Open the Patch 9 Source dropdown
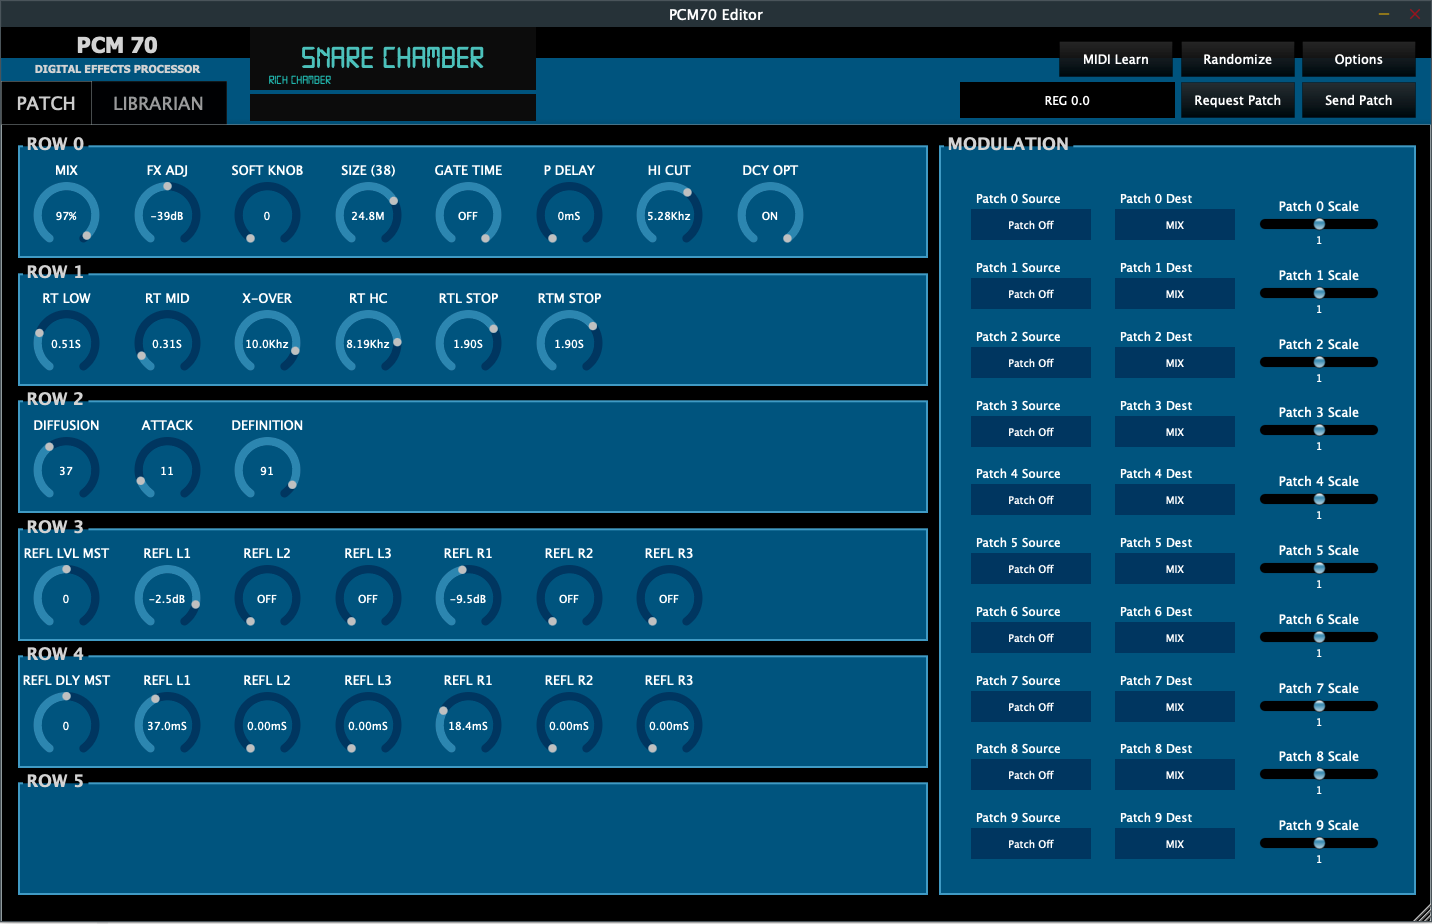1432x924 pixels. [x=1031, y=844]
